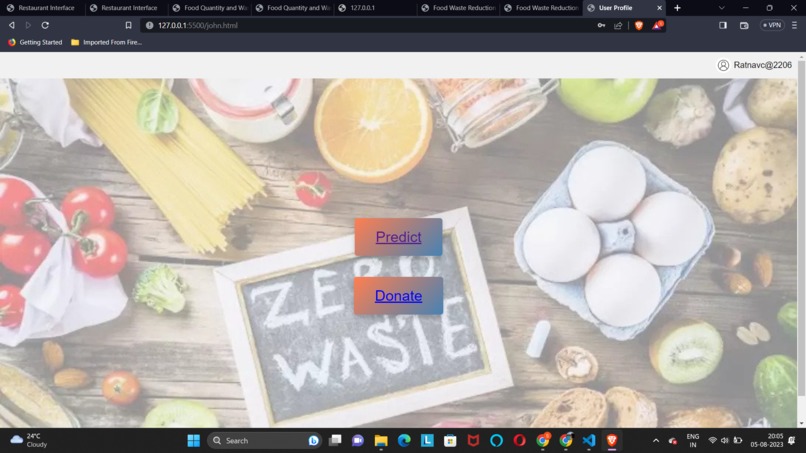This screenshot has height=453, width=806.
Task: Reload the page with the refresh icon
Action: tap(45, 25)
